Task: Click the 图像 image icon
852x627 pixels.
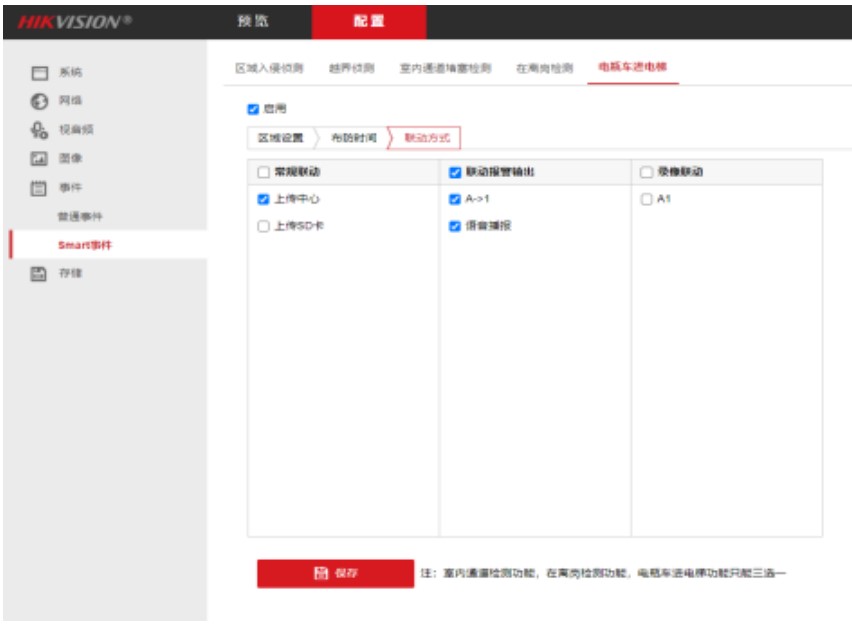Action: pyautogui.click(x=39, y=159)
